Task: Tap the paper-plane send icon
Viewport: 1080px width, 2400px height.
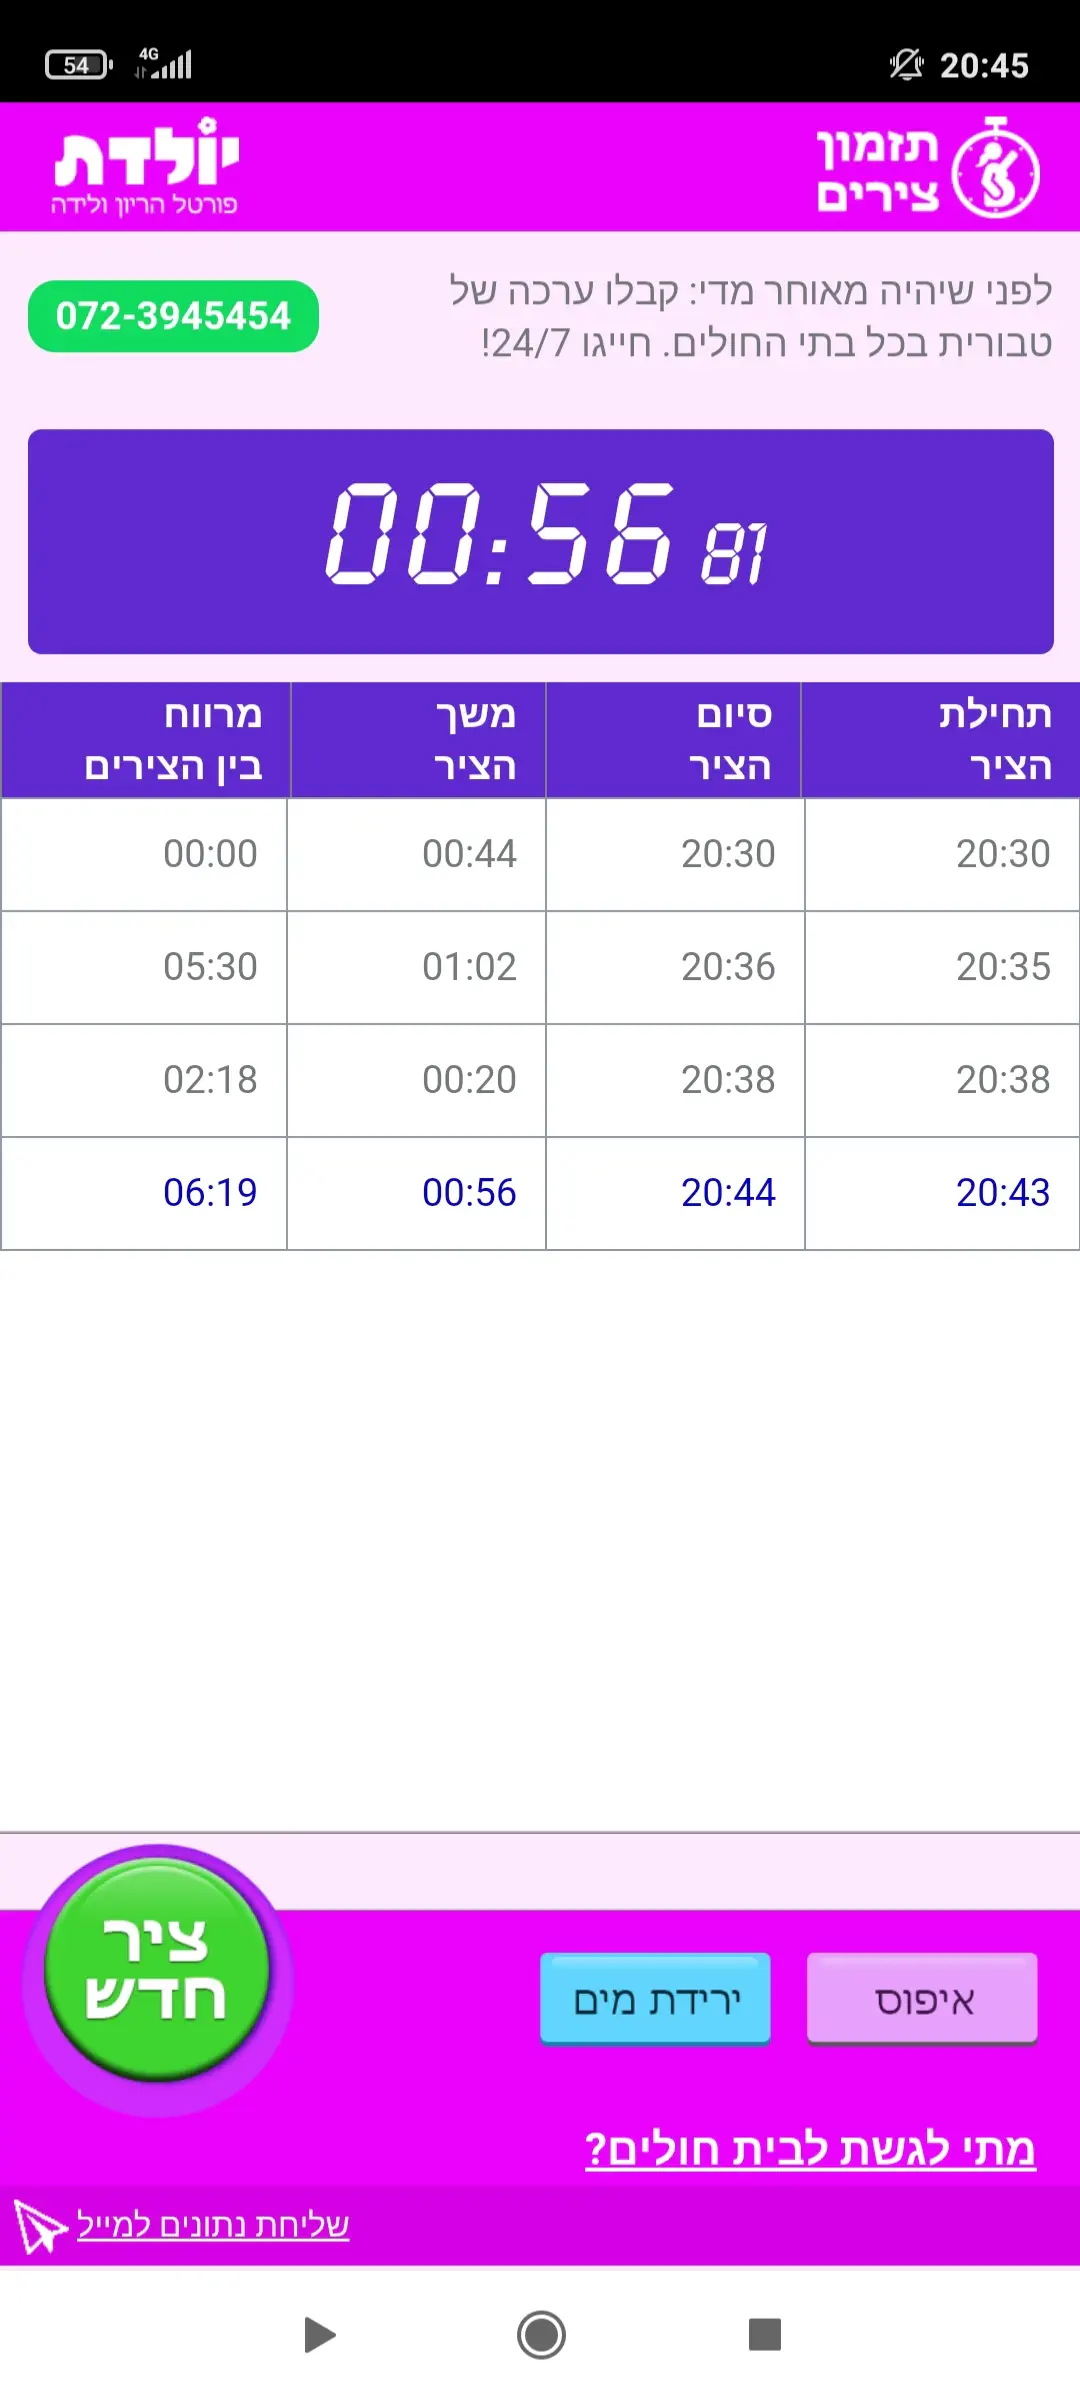Action: click(39, 2225)
